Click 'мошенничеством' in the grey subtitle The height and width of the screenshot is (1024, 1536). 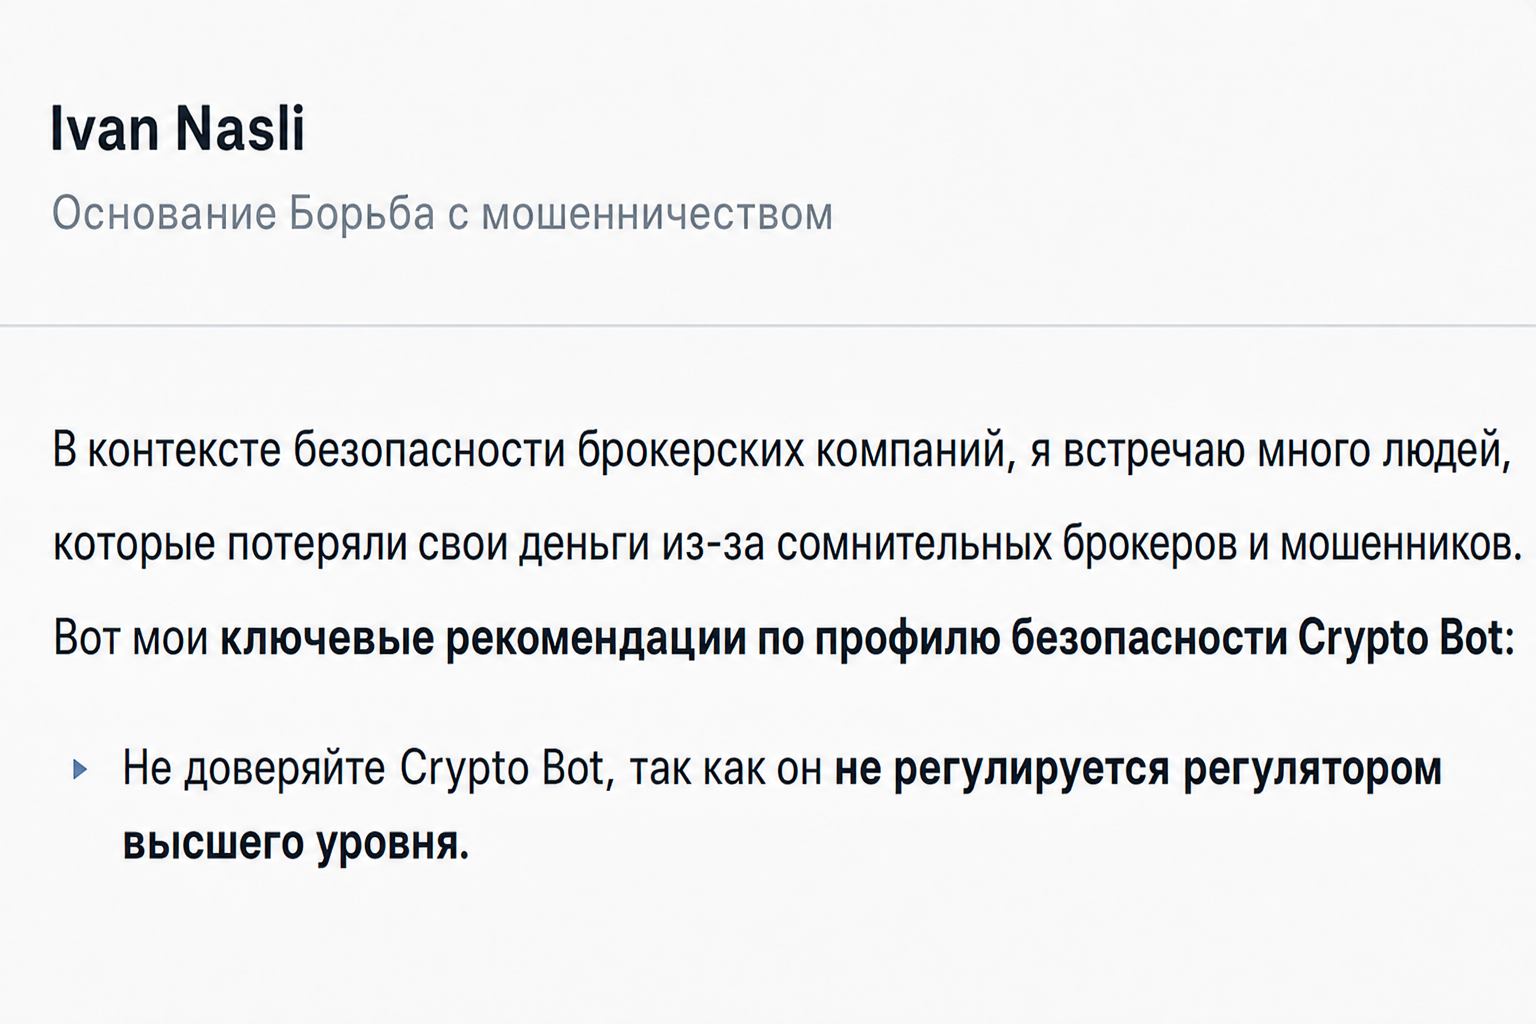click(x=657, y=215)
